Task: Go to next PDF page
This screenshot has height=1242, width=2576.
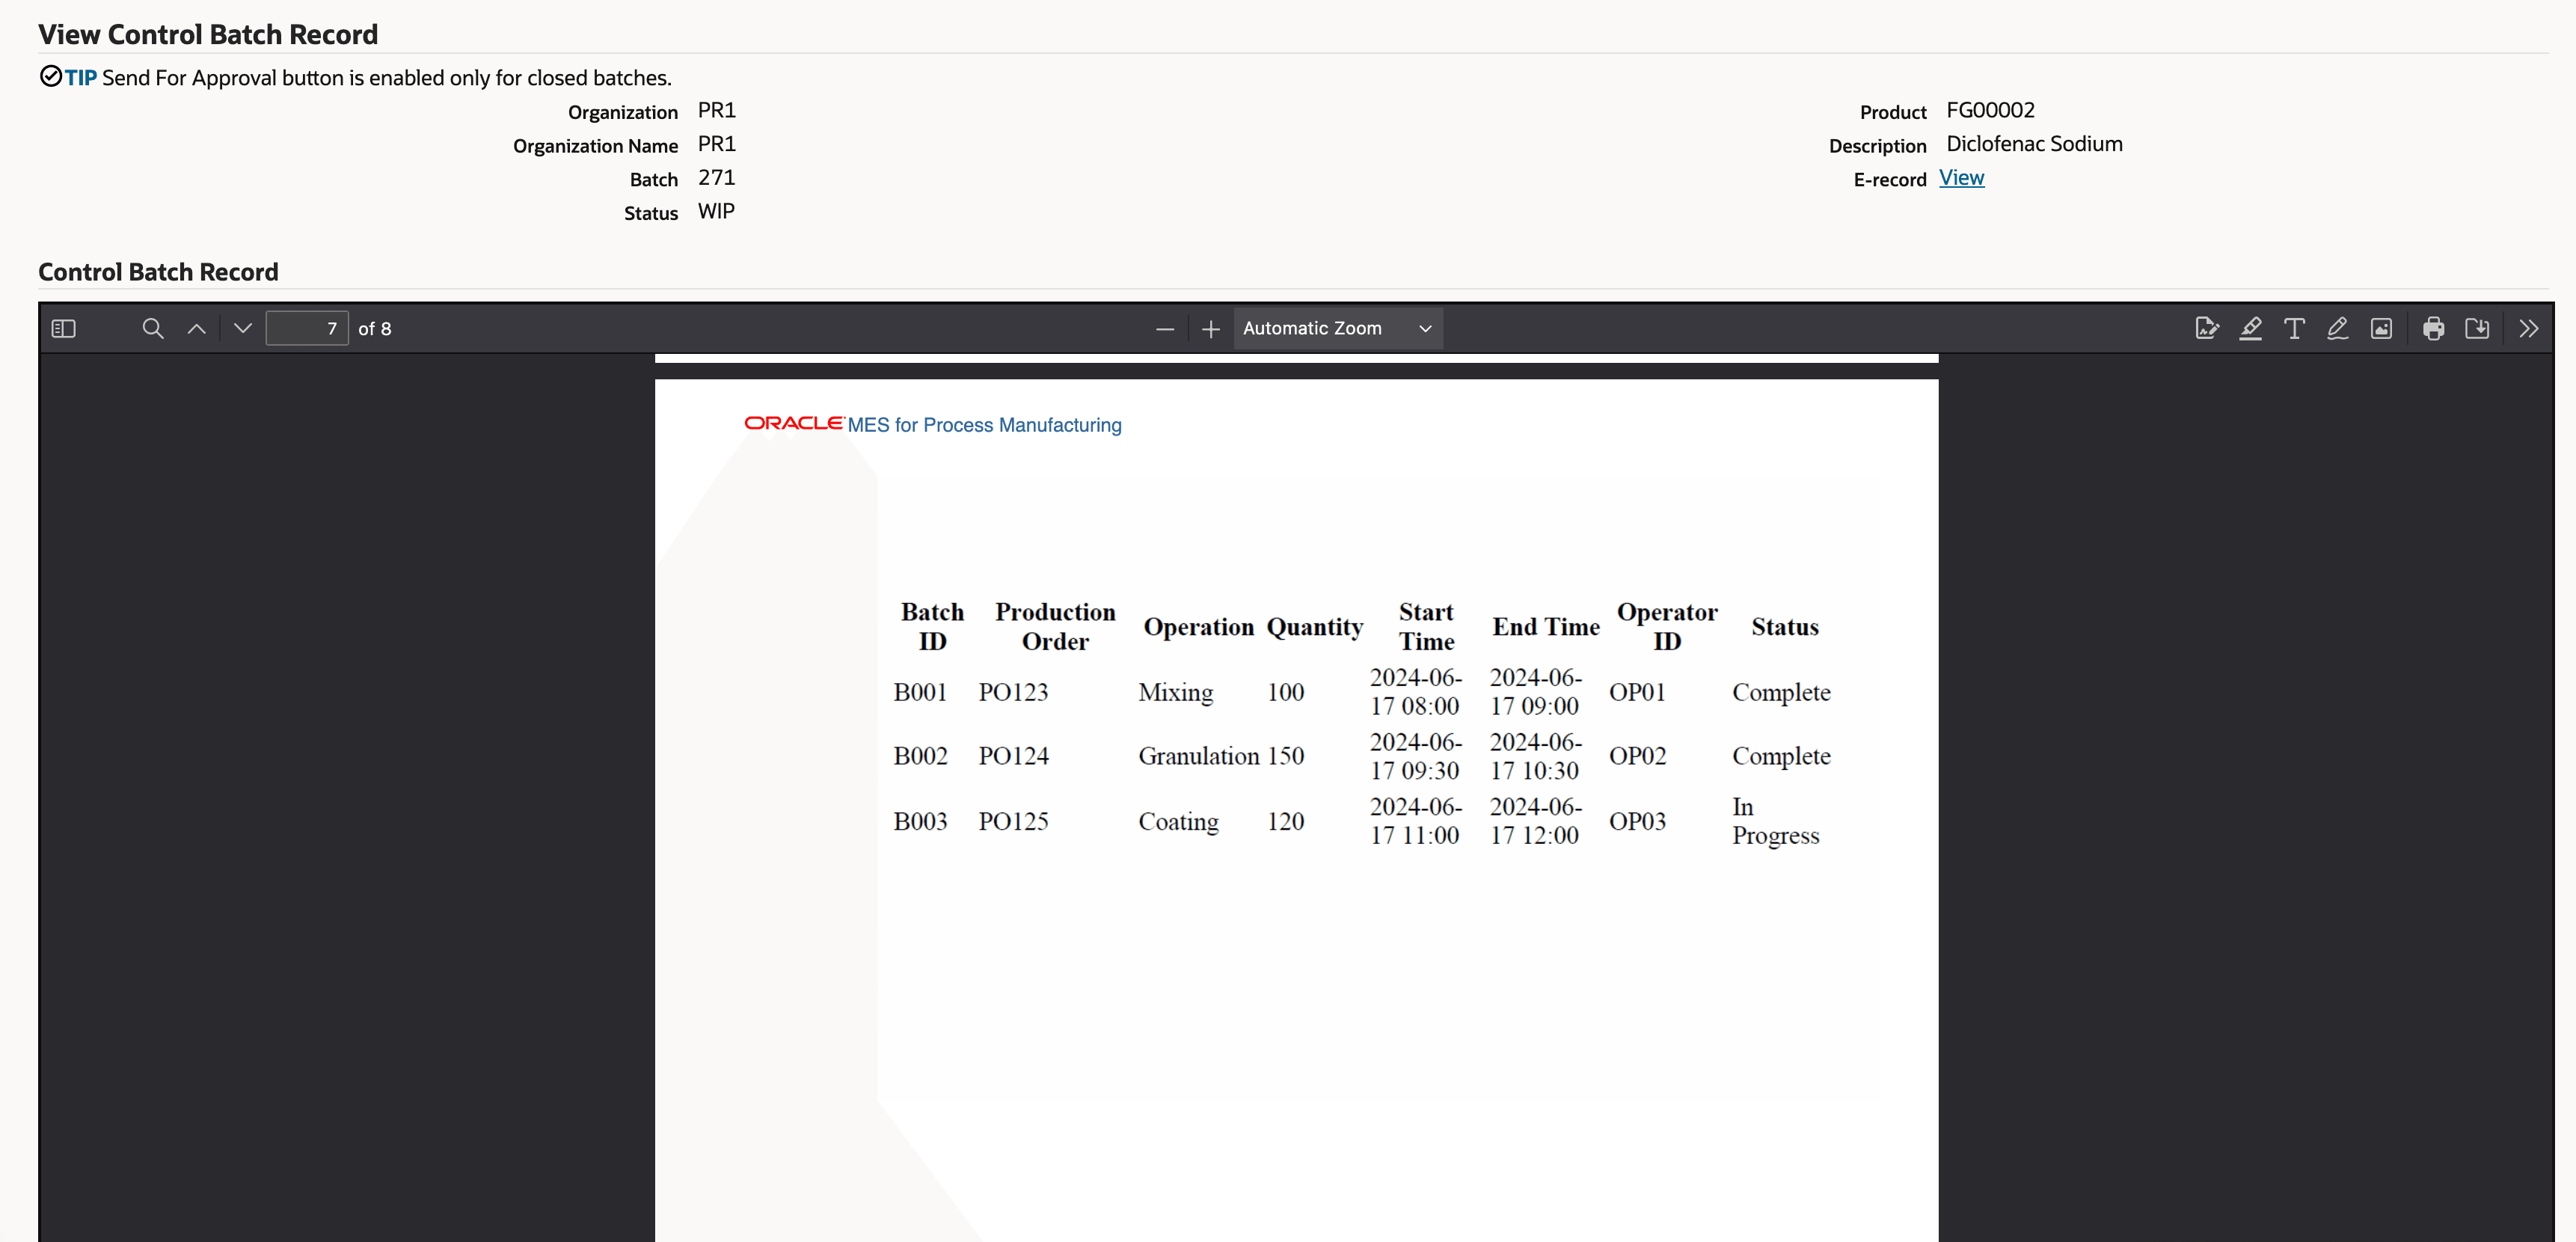Action: tap(242, 328)
